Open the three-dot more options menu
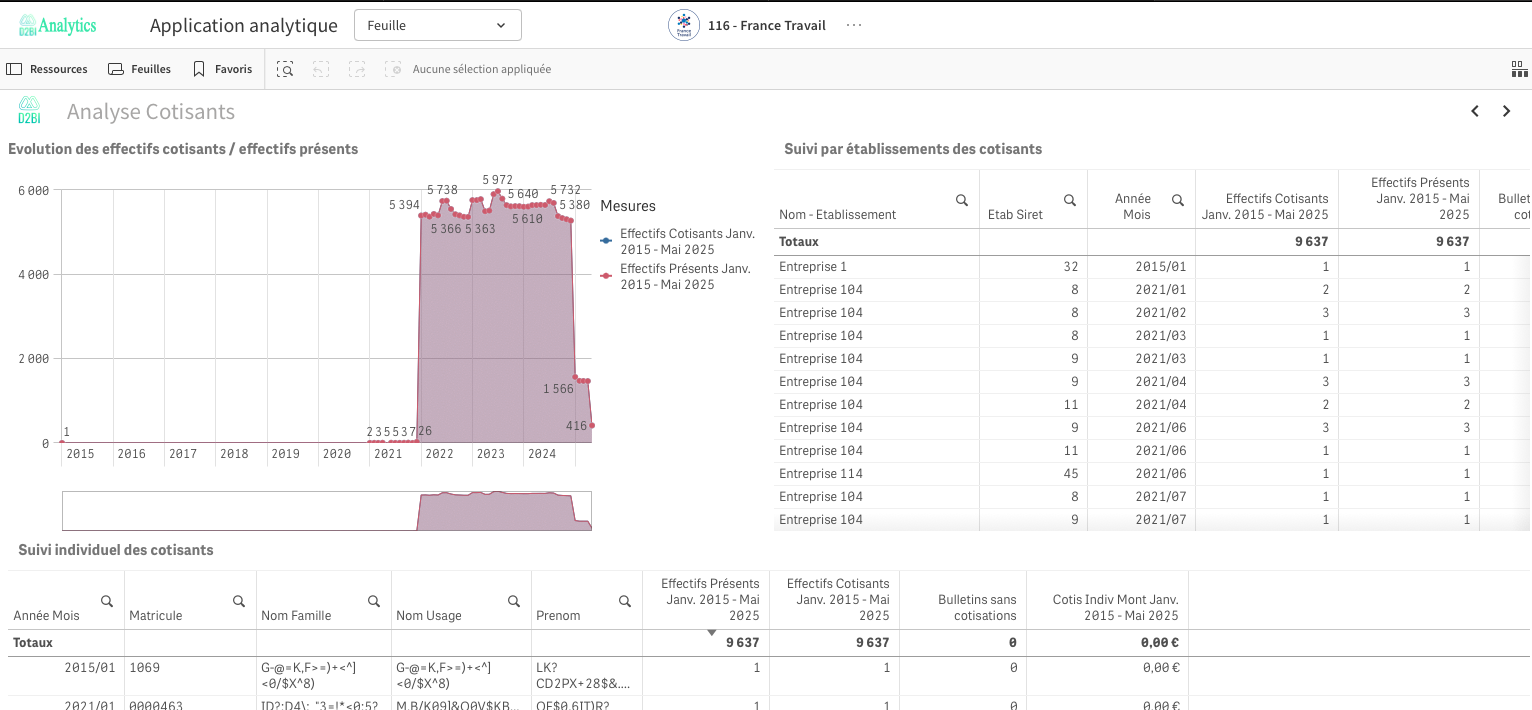Viewport: 1532px width, 710px height. point(853,25)
